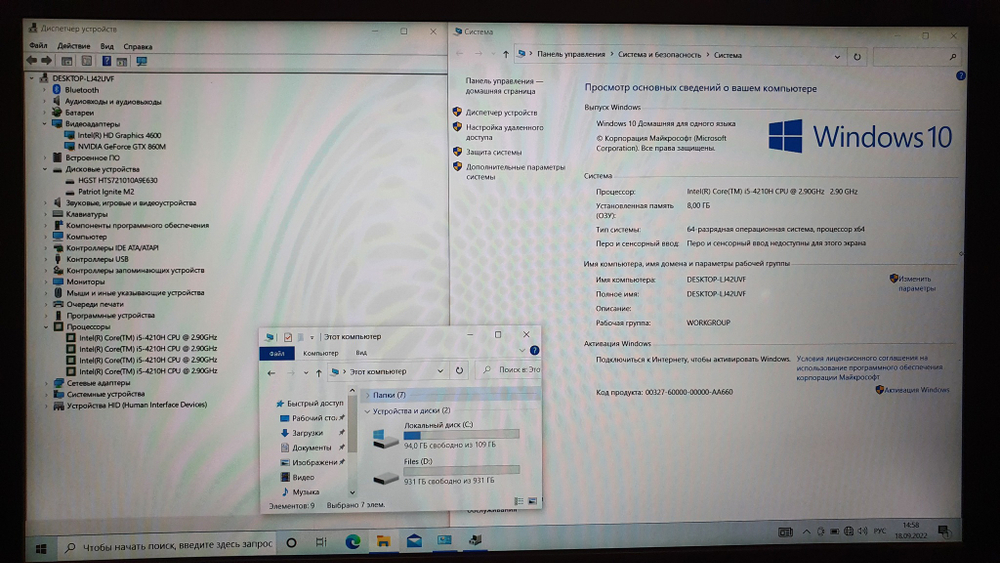The image size is (1000, 563).
Task: Expand the Клавиатуры category
Action: [45, 214]
